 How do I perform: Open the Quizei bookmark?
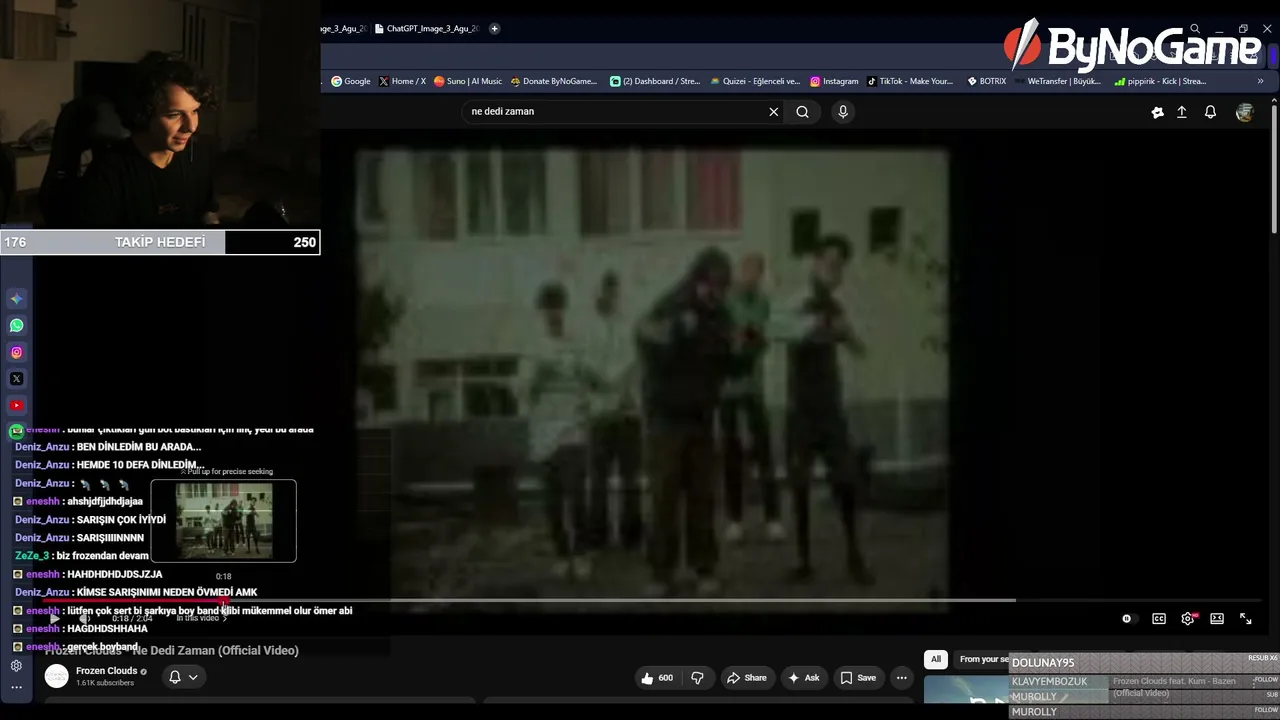tap(755, 82)
